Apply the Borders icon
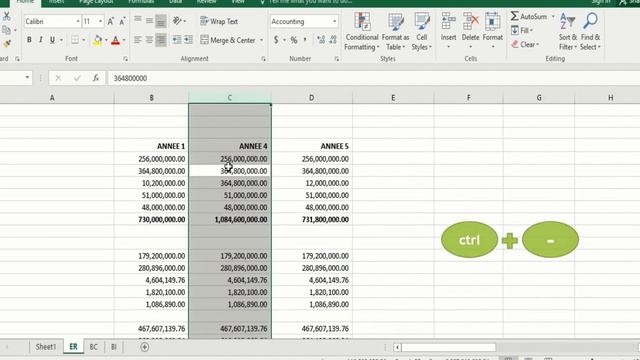 (75, 40)
